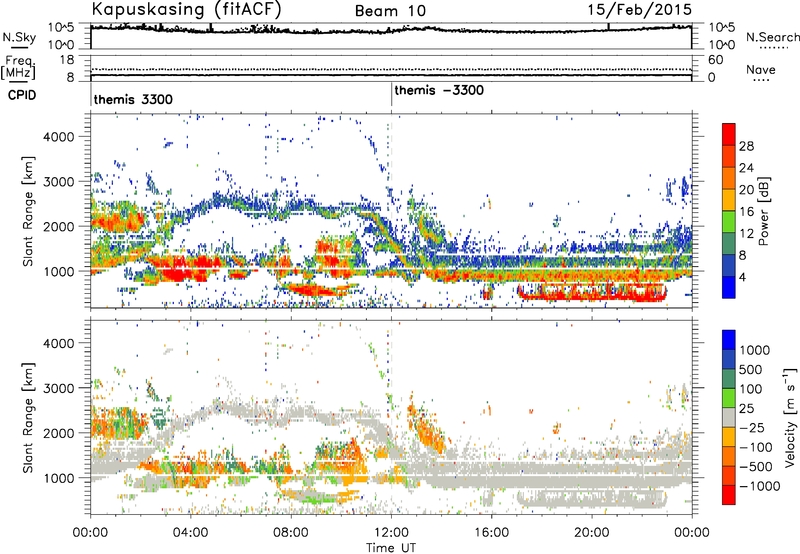Click the "N.Search" legend label
The image size is (800, 554).
(772, 37)
